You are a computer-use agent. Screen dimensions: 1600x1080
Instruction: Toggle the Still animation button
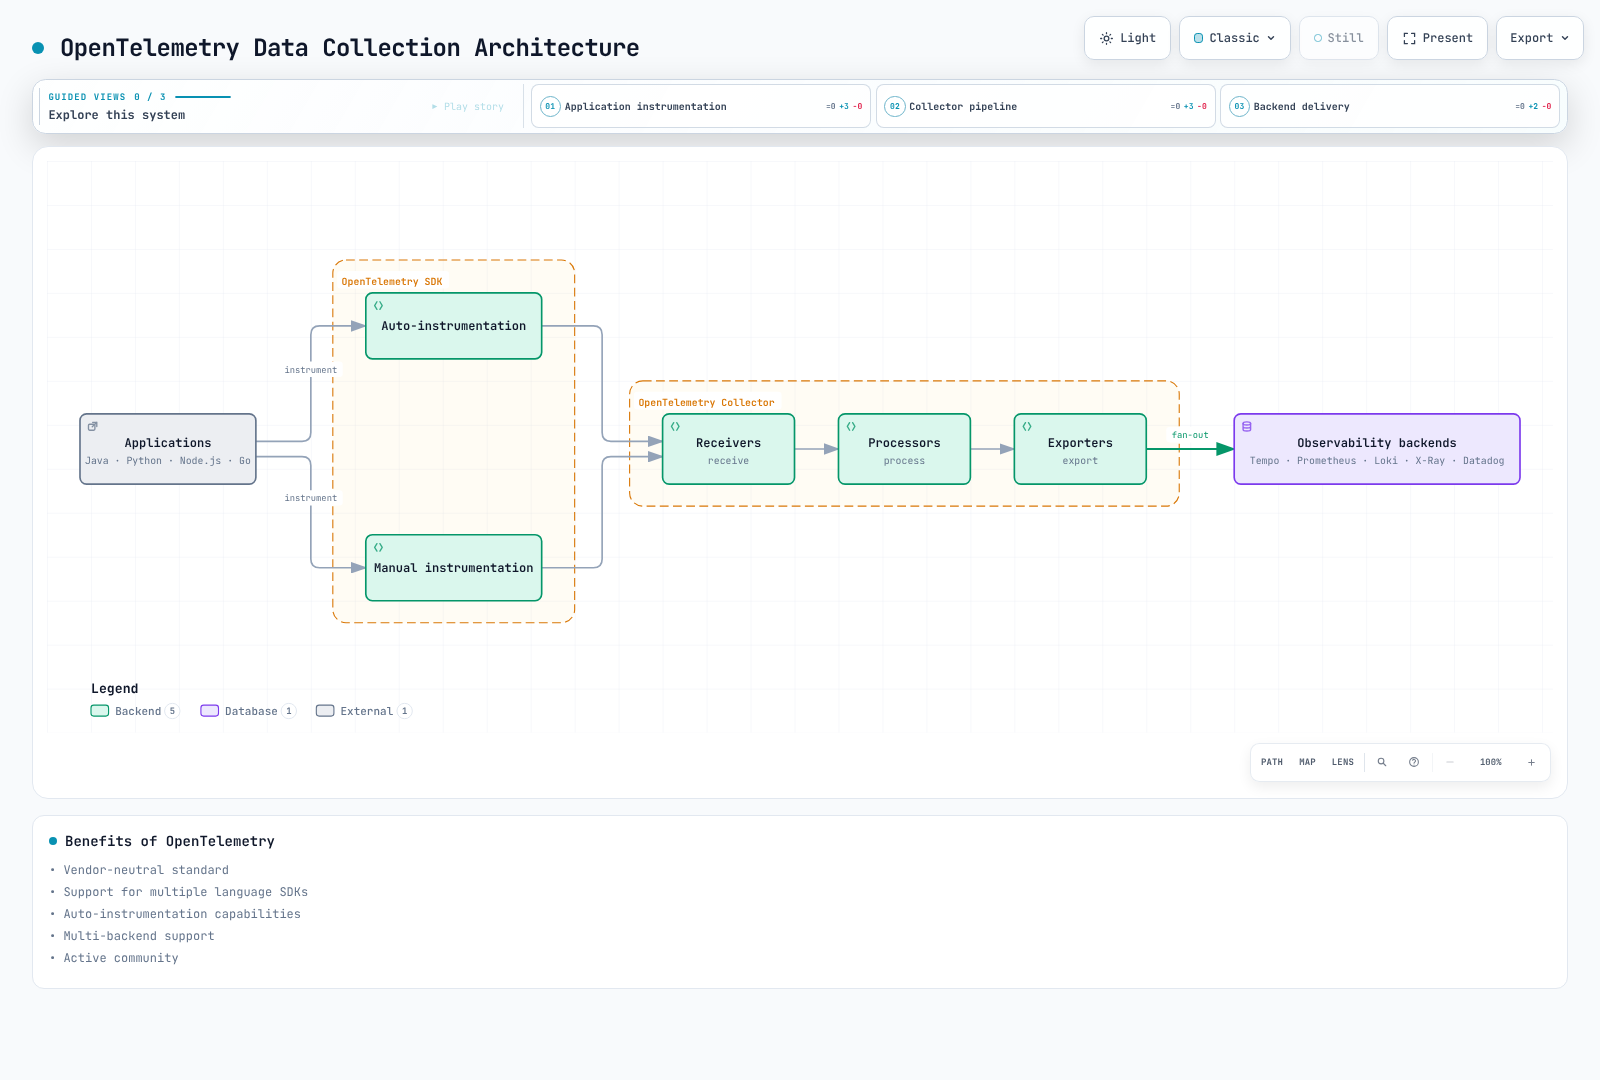point(1338,38)
